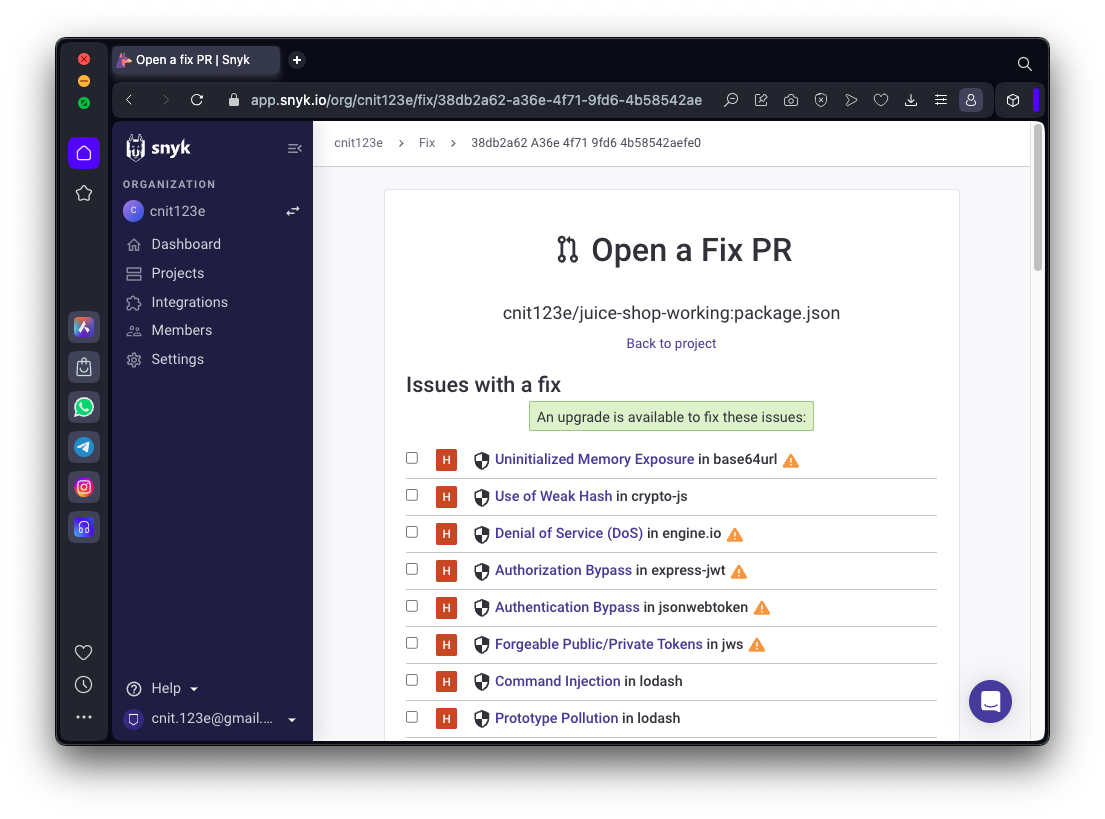Launch Aria AI from the Opera sidebar

(x=84, y=327)
